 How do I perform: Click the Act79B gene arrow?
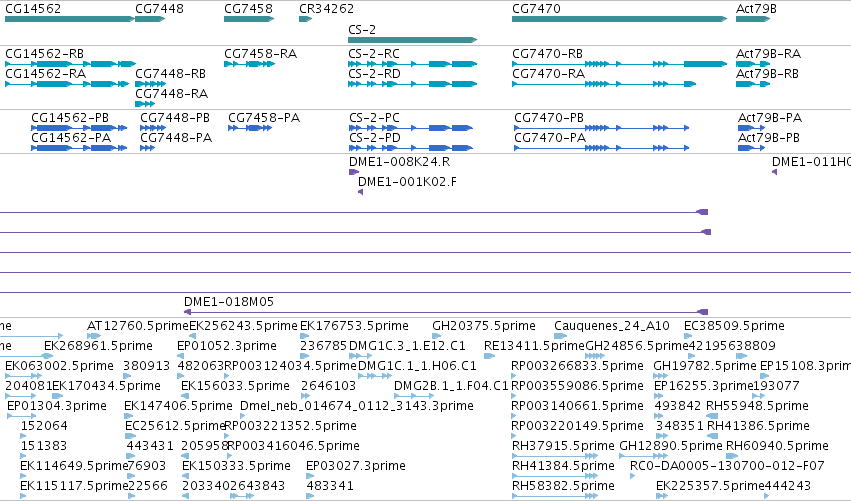(753, 19)
